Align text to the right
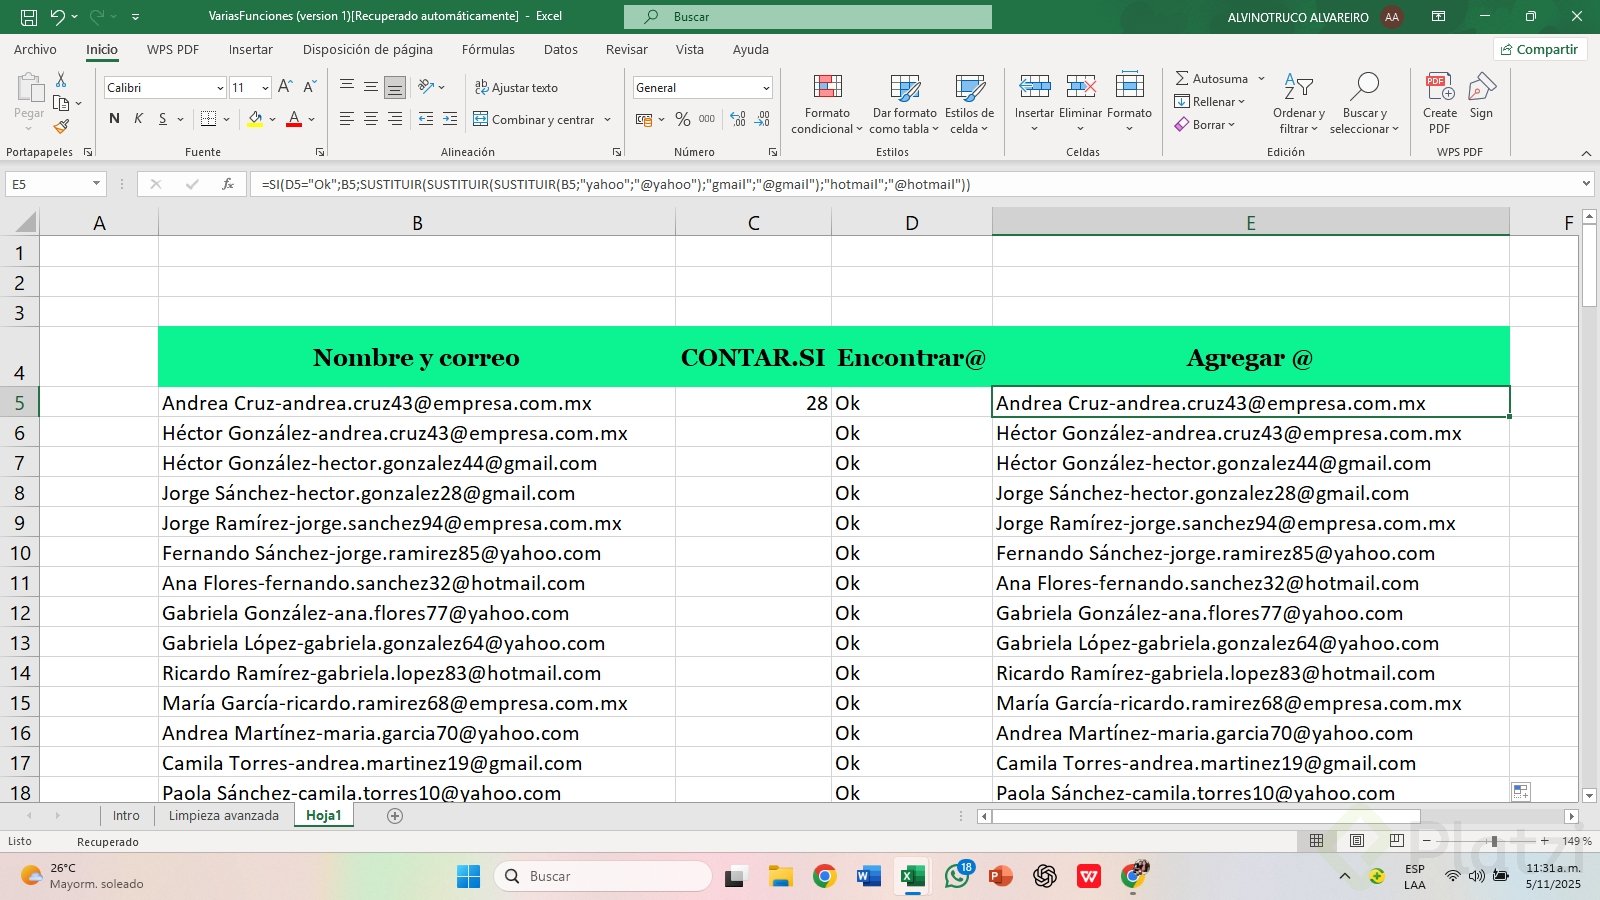The image size is (1600, 900). (x=395, y=119)
